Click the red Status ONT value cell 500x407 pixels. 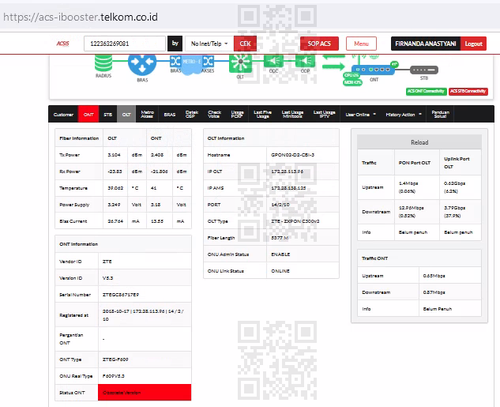145,392
